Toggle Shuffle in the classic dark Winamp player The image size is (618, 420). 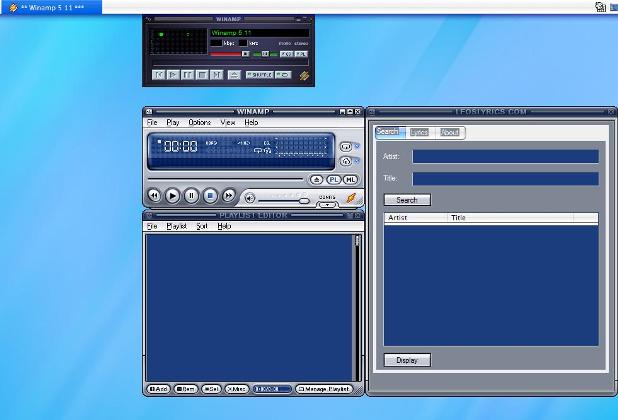pyautogui.click(x=259, y=74)
